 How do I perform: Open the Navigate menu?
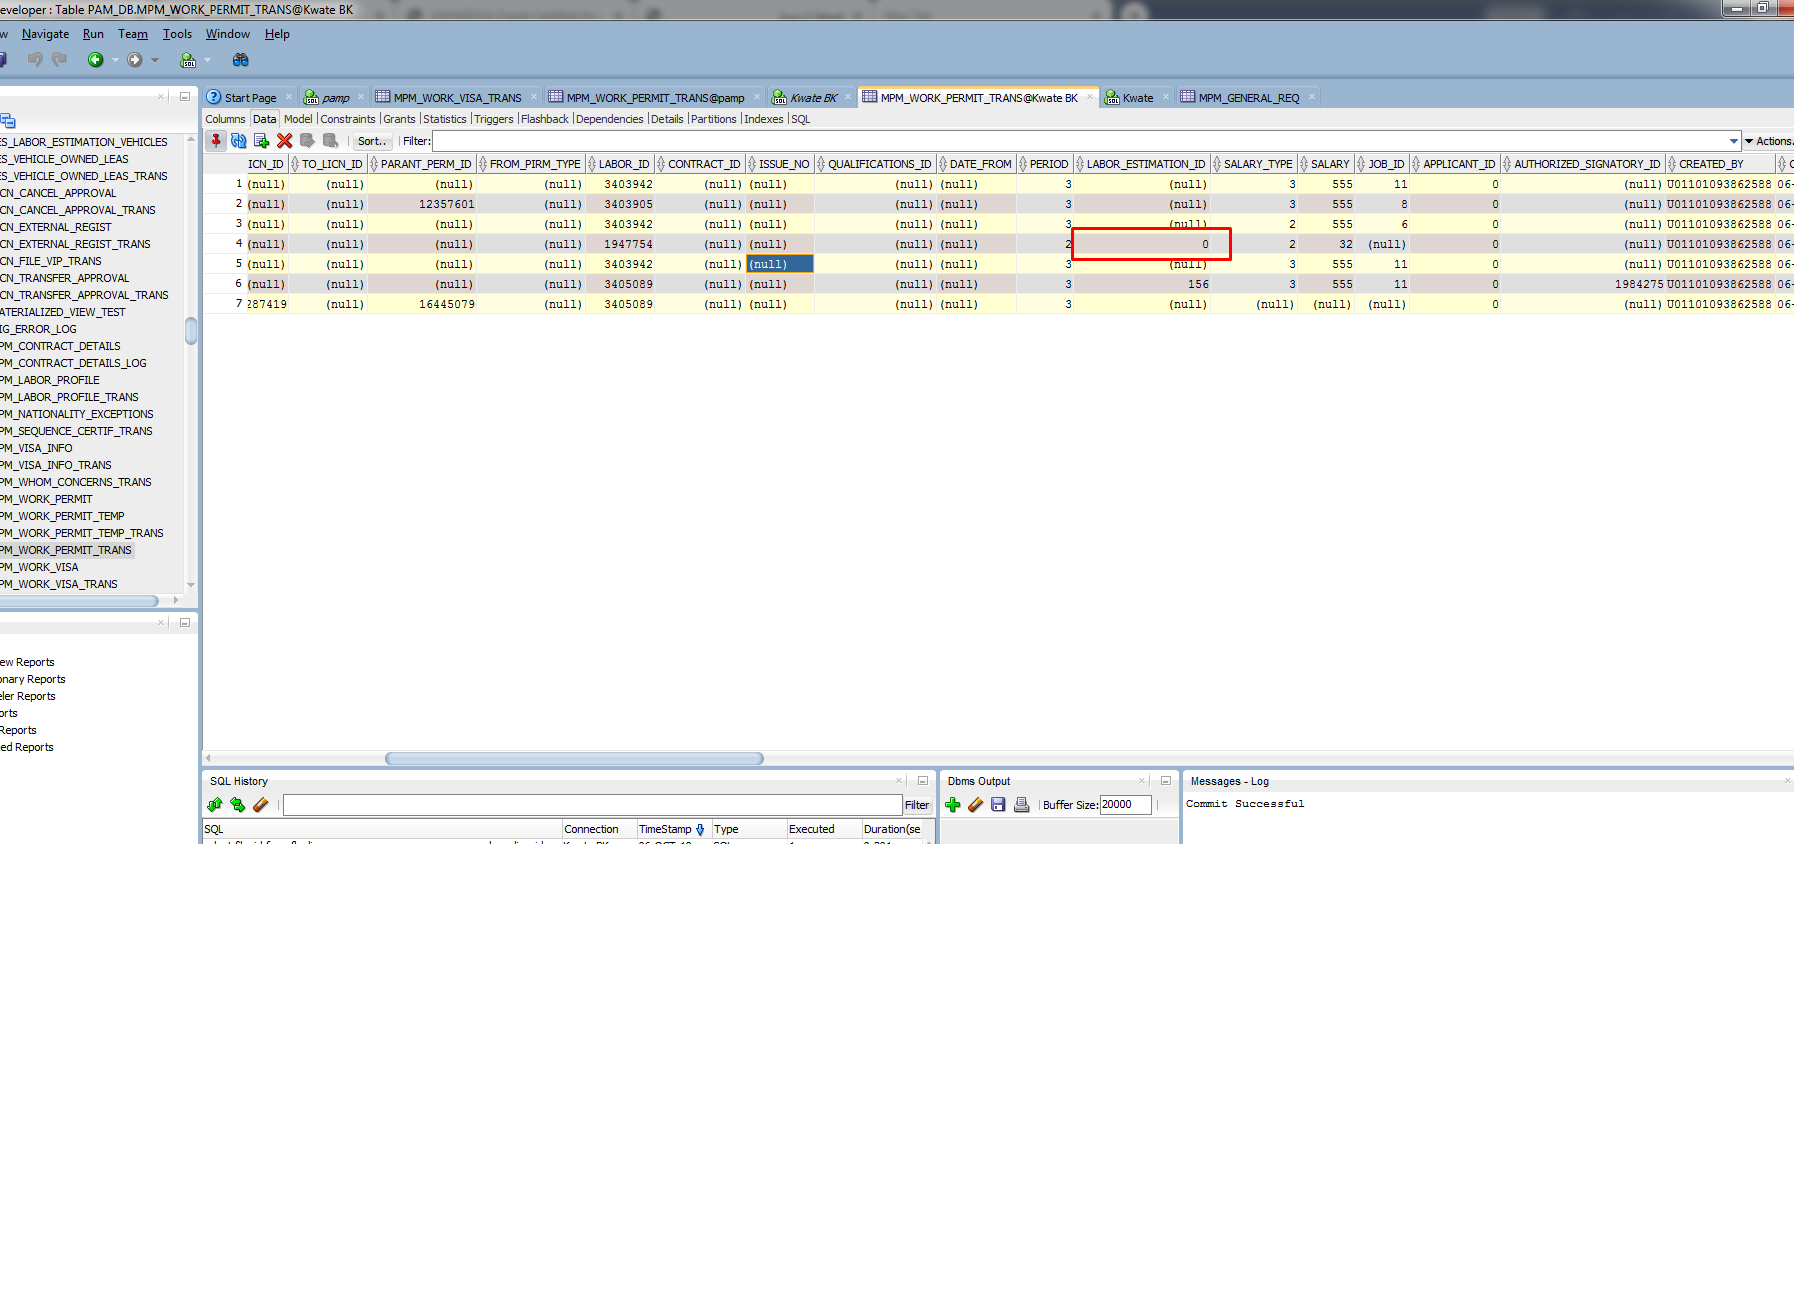tap(46, 34)
